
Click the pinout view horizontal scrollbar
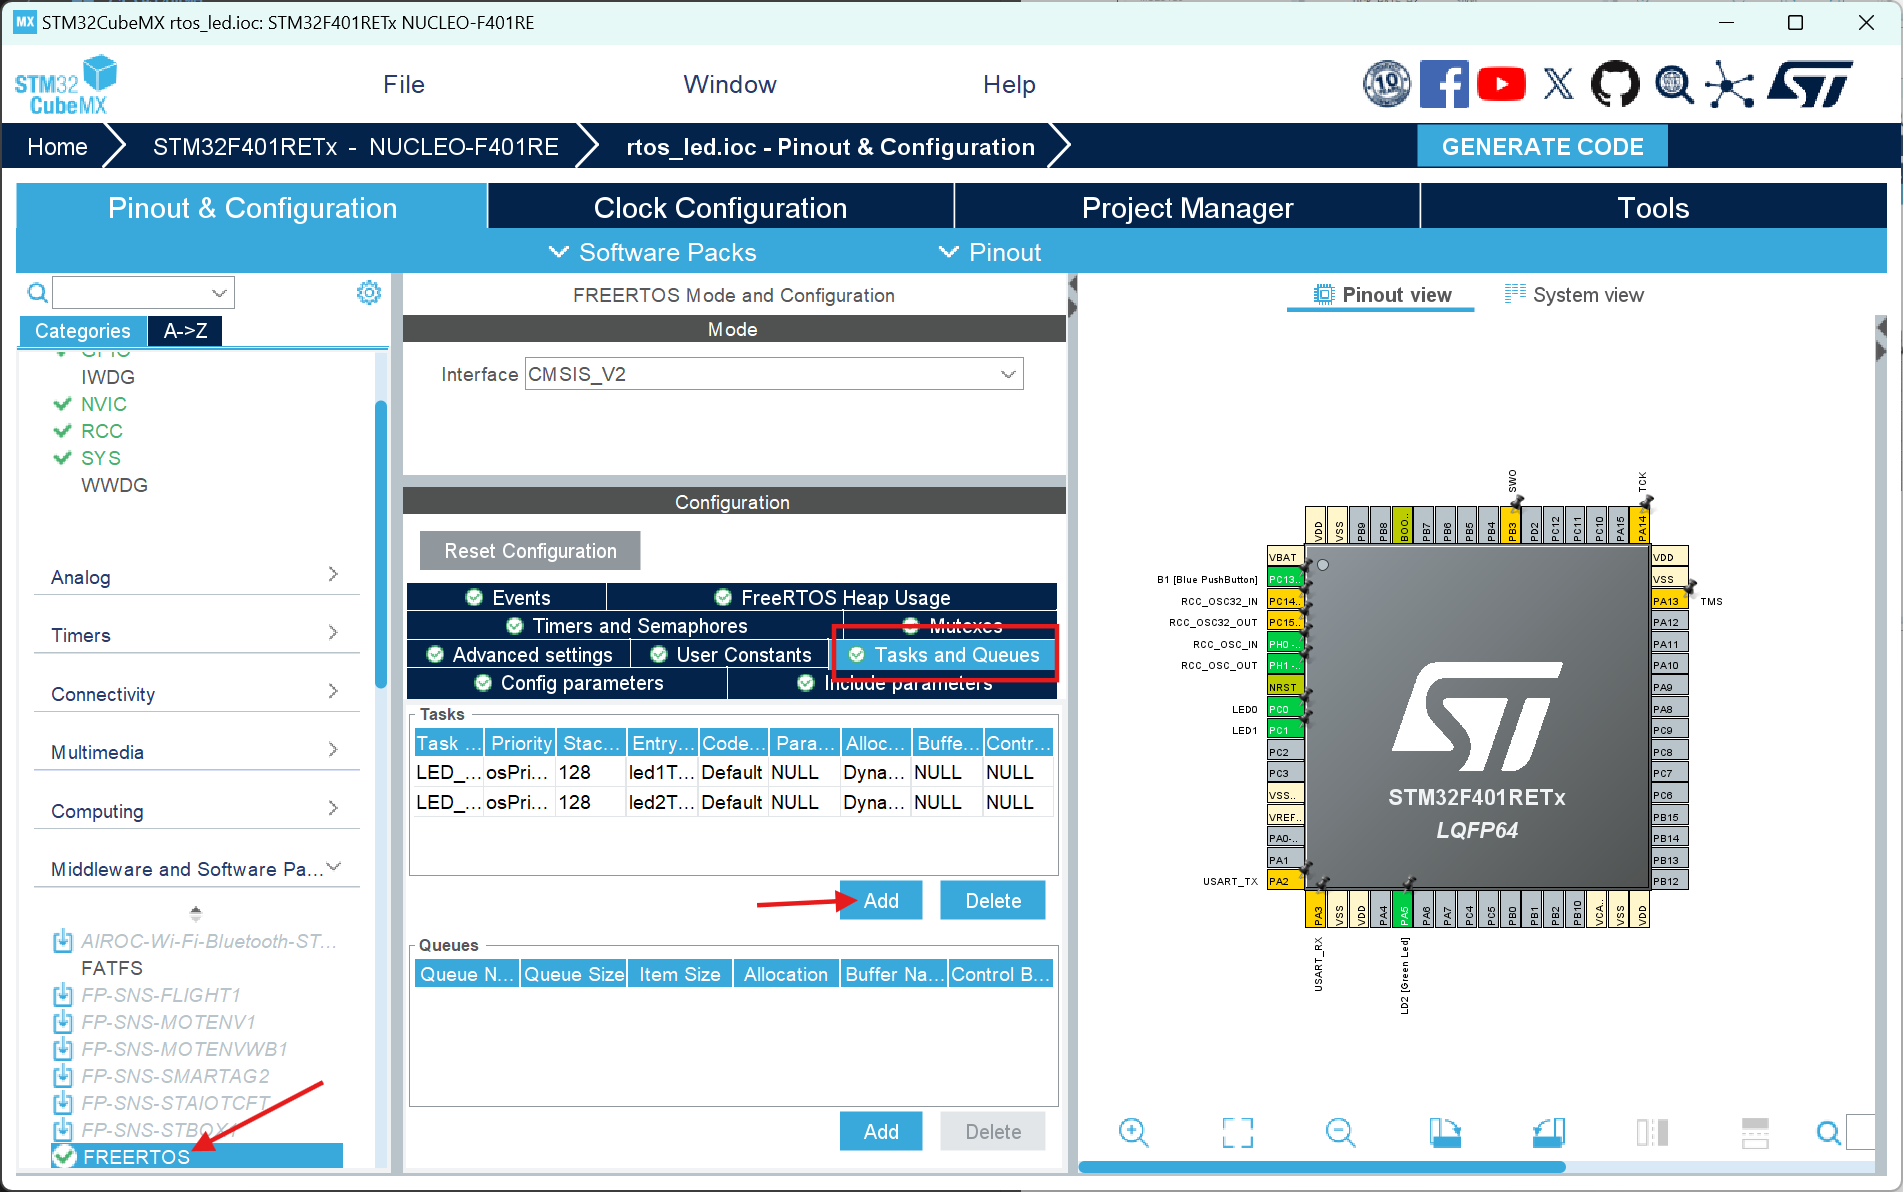(x=1322, y=1167)
